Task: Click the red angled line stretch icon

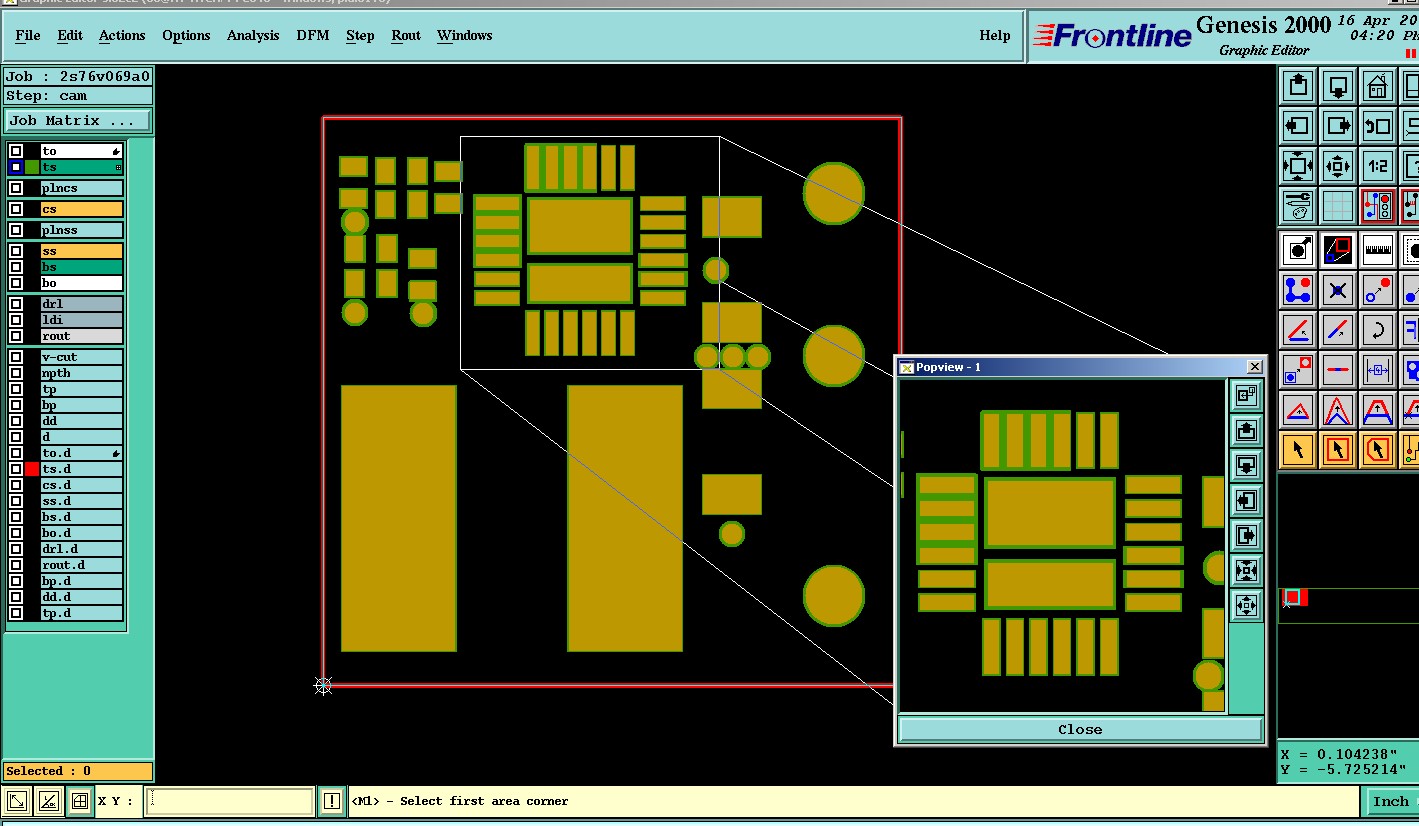Action: coord(1298,329)
